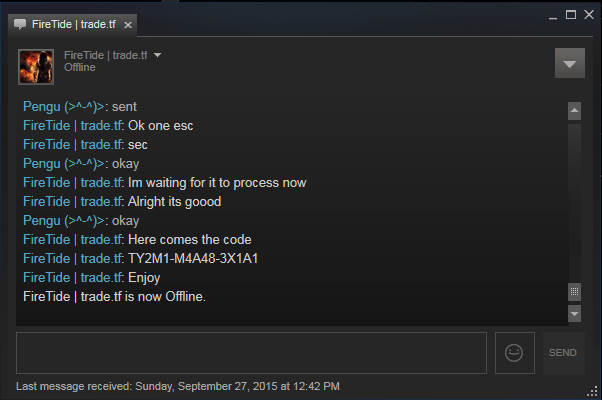Click Pengu's name on the 'sent' message
This screenshot has height=400, width=602.
(x=64, y=107)
